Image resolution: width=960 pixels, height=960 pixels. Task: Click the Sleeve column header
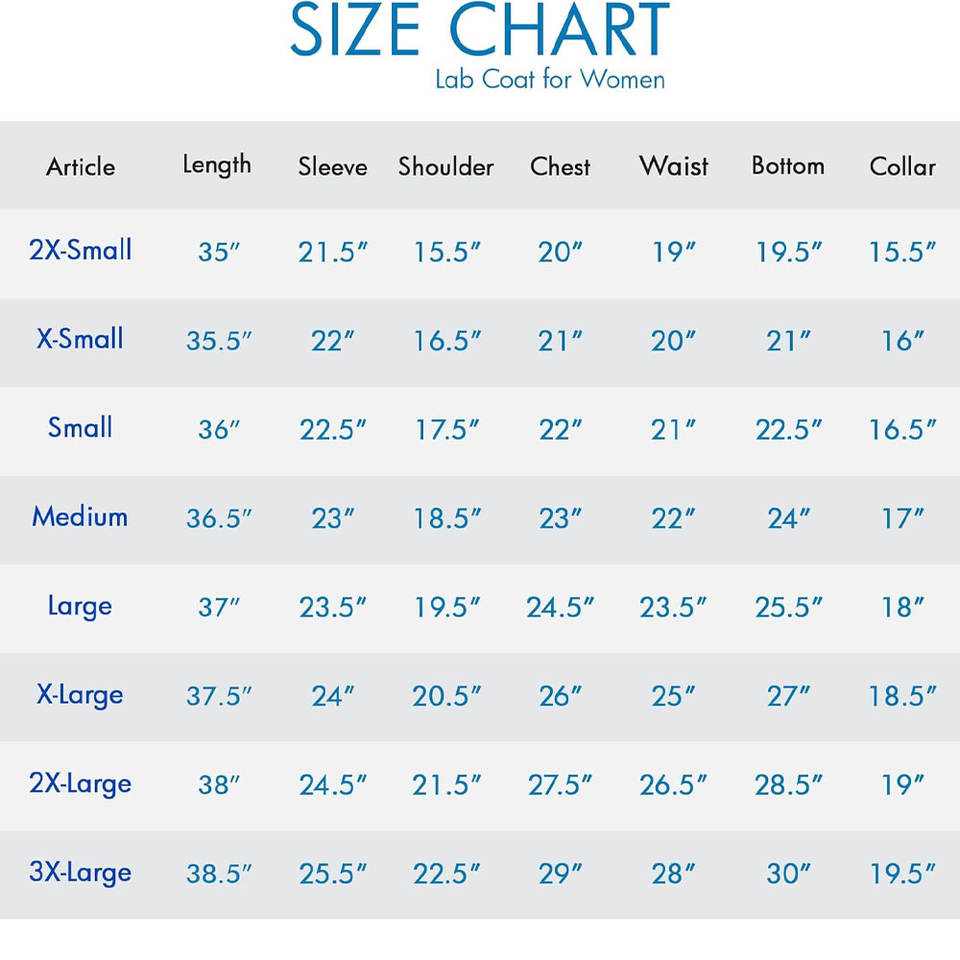pos(332,167)
